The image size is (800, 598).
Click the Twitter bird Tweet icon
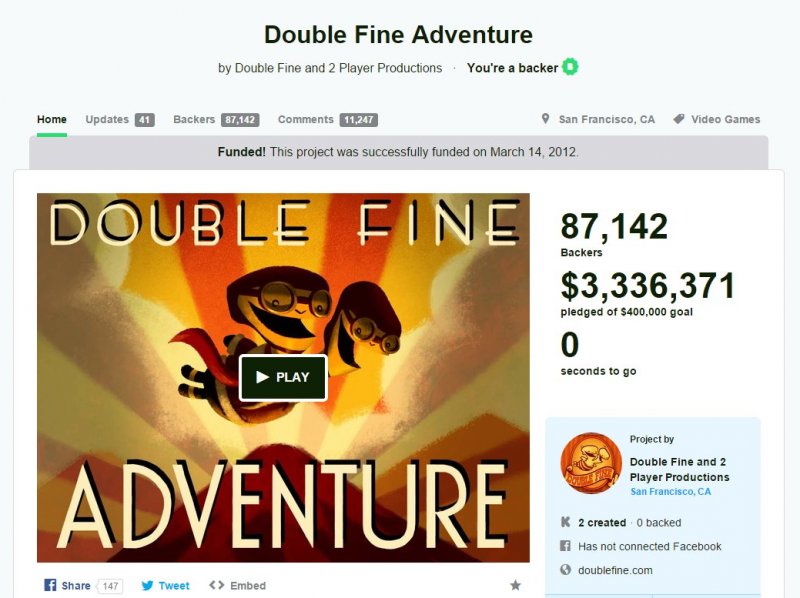147,585
